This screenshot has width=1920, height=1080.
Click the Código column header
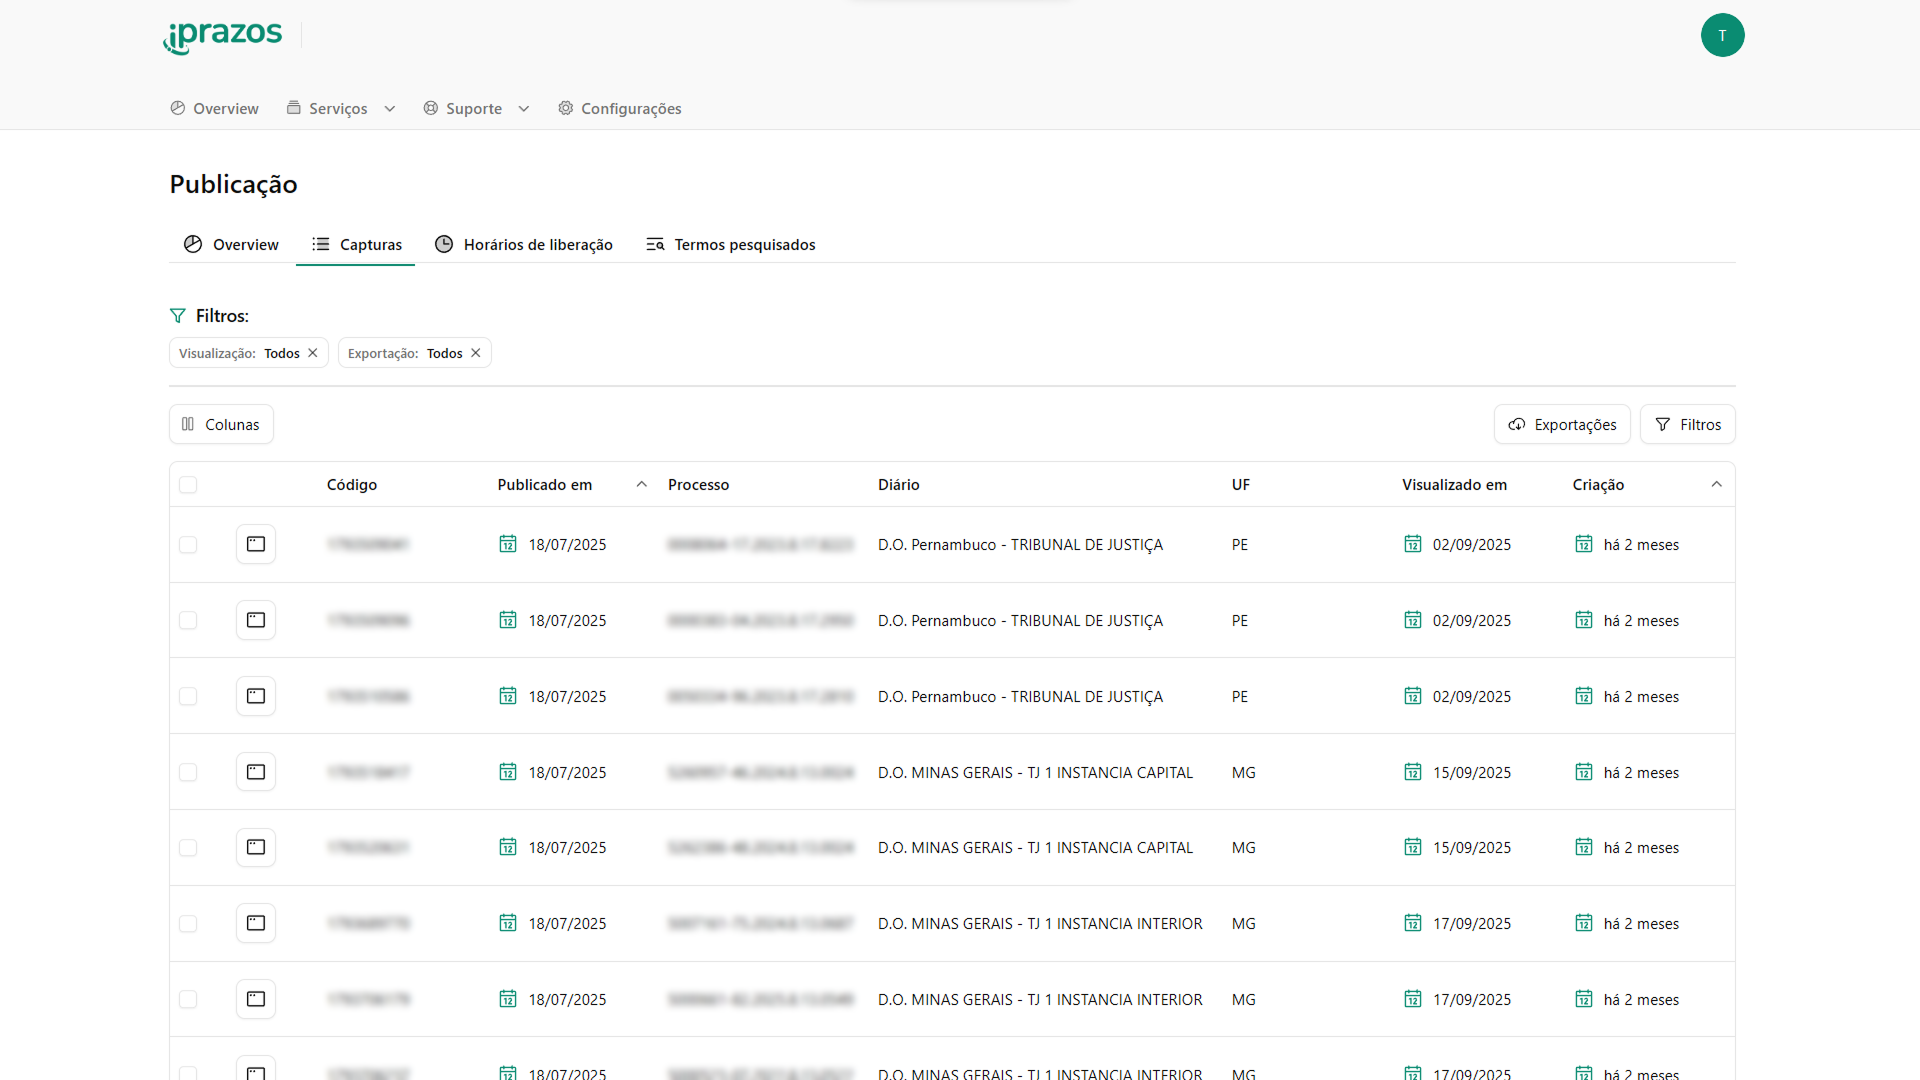[352, 485]
